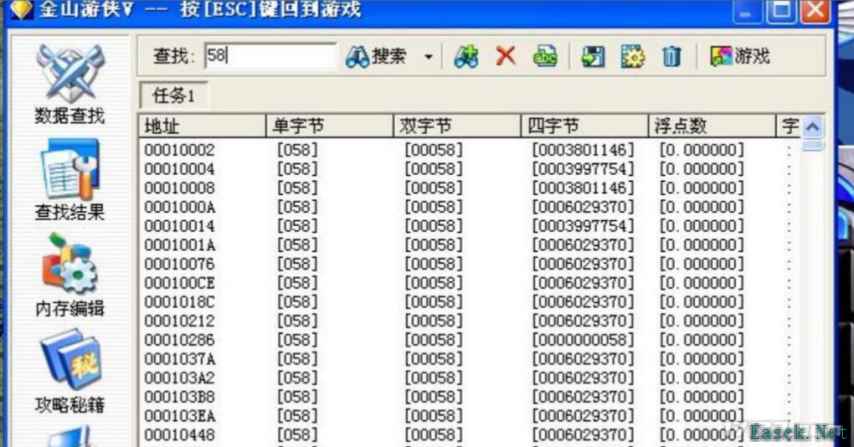Click the scrollbar up arrow in results list
Screen dimensions: 854x447
[x=813, y=127]
